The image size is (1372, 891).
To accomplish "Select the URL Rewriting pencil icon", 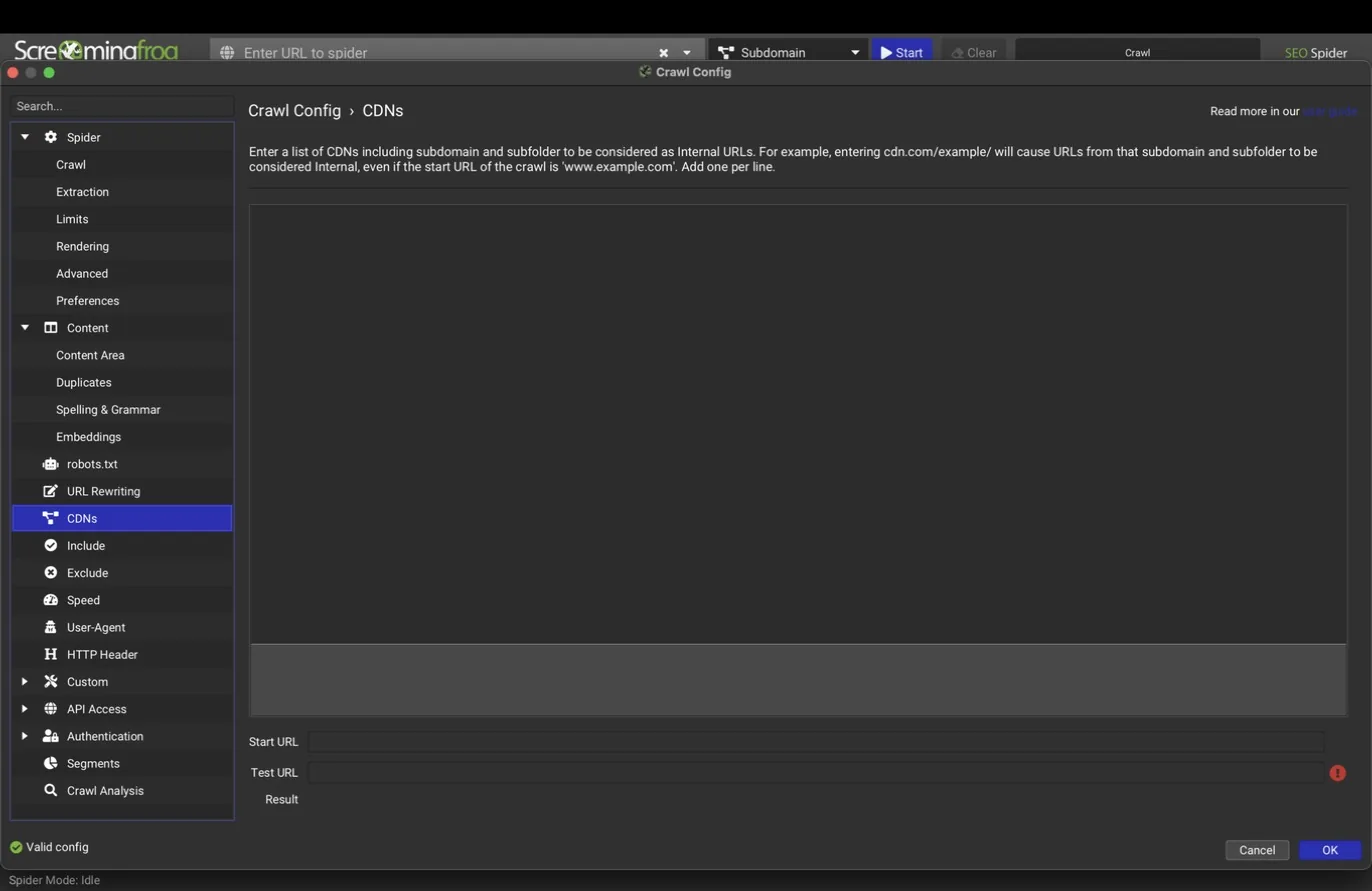I will coord(50,491).
